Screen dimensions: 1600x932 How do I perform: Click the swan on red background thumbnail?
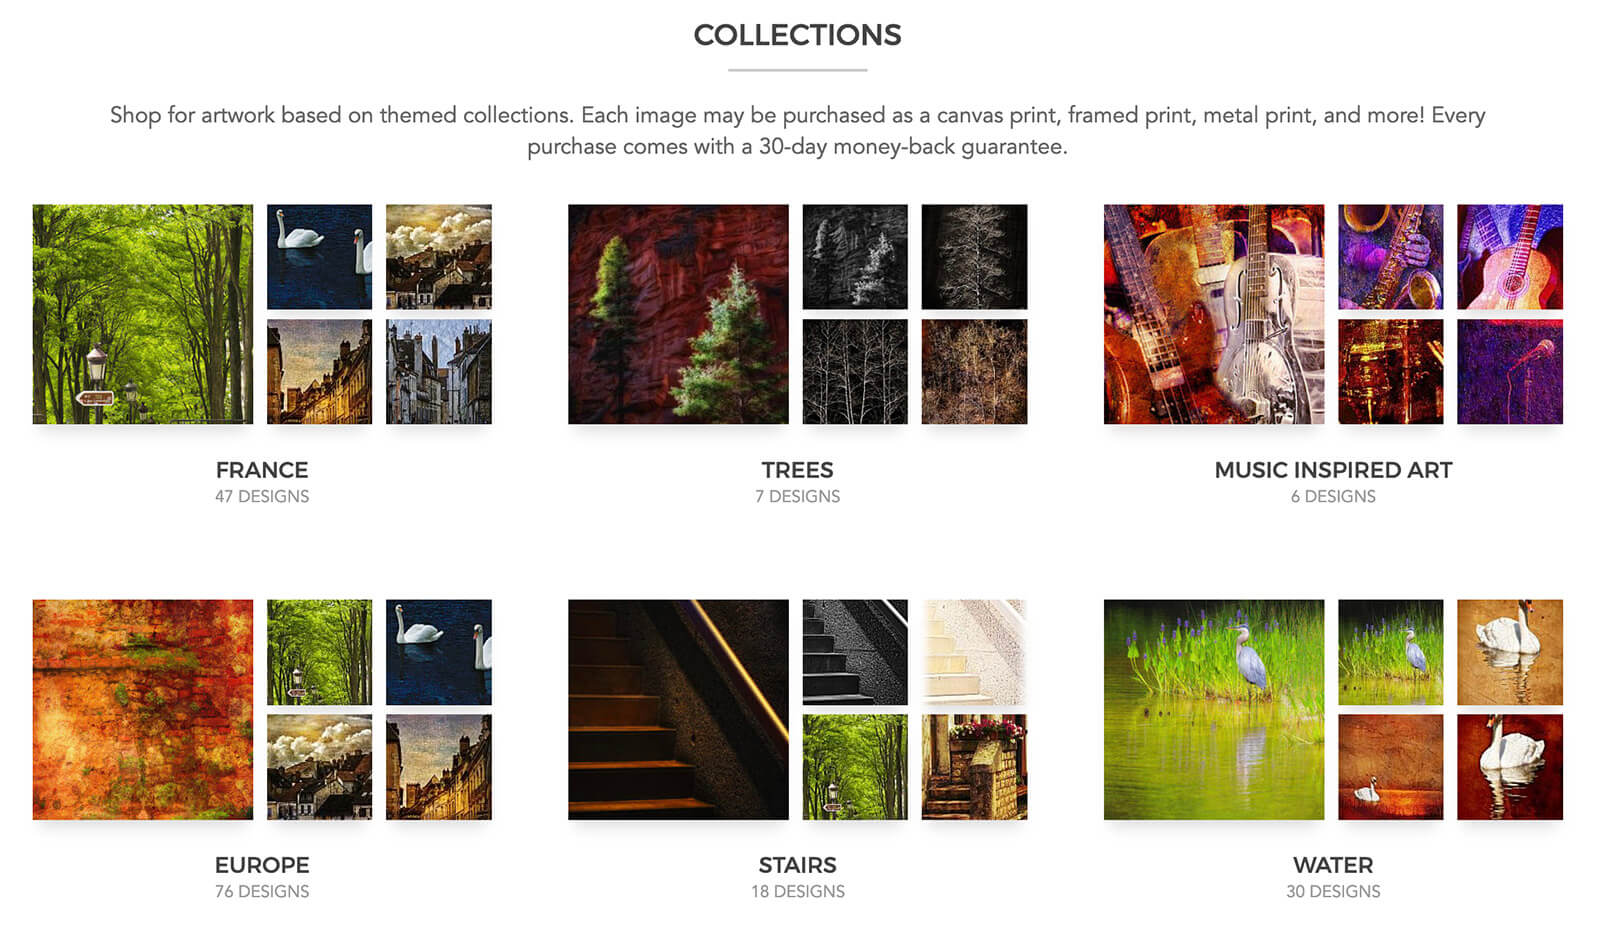pos(1510,767)
